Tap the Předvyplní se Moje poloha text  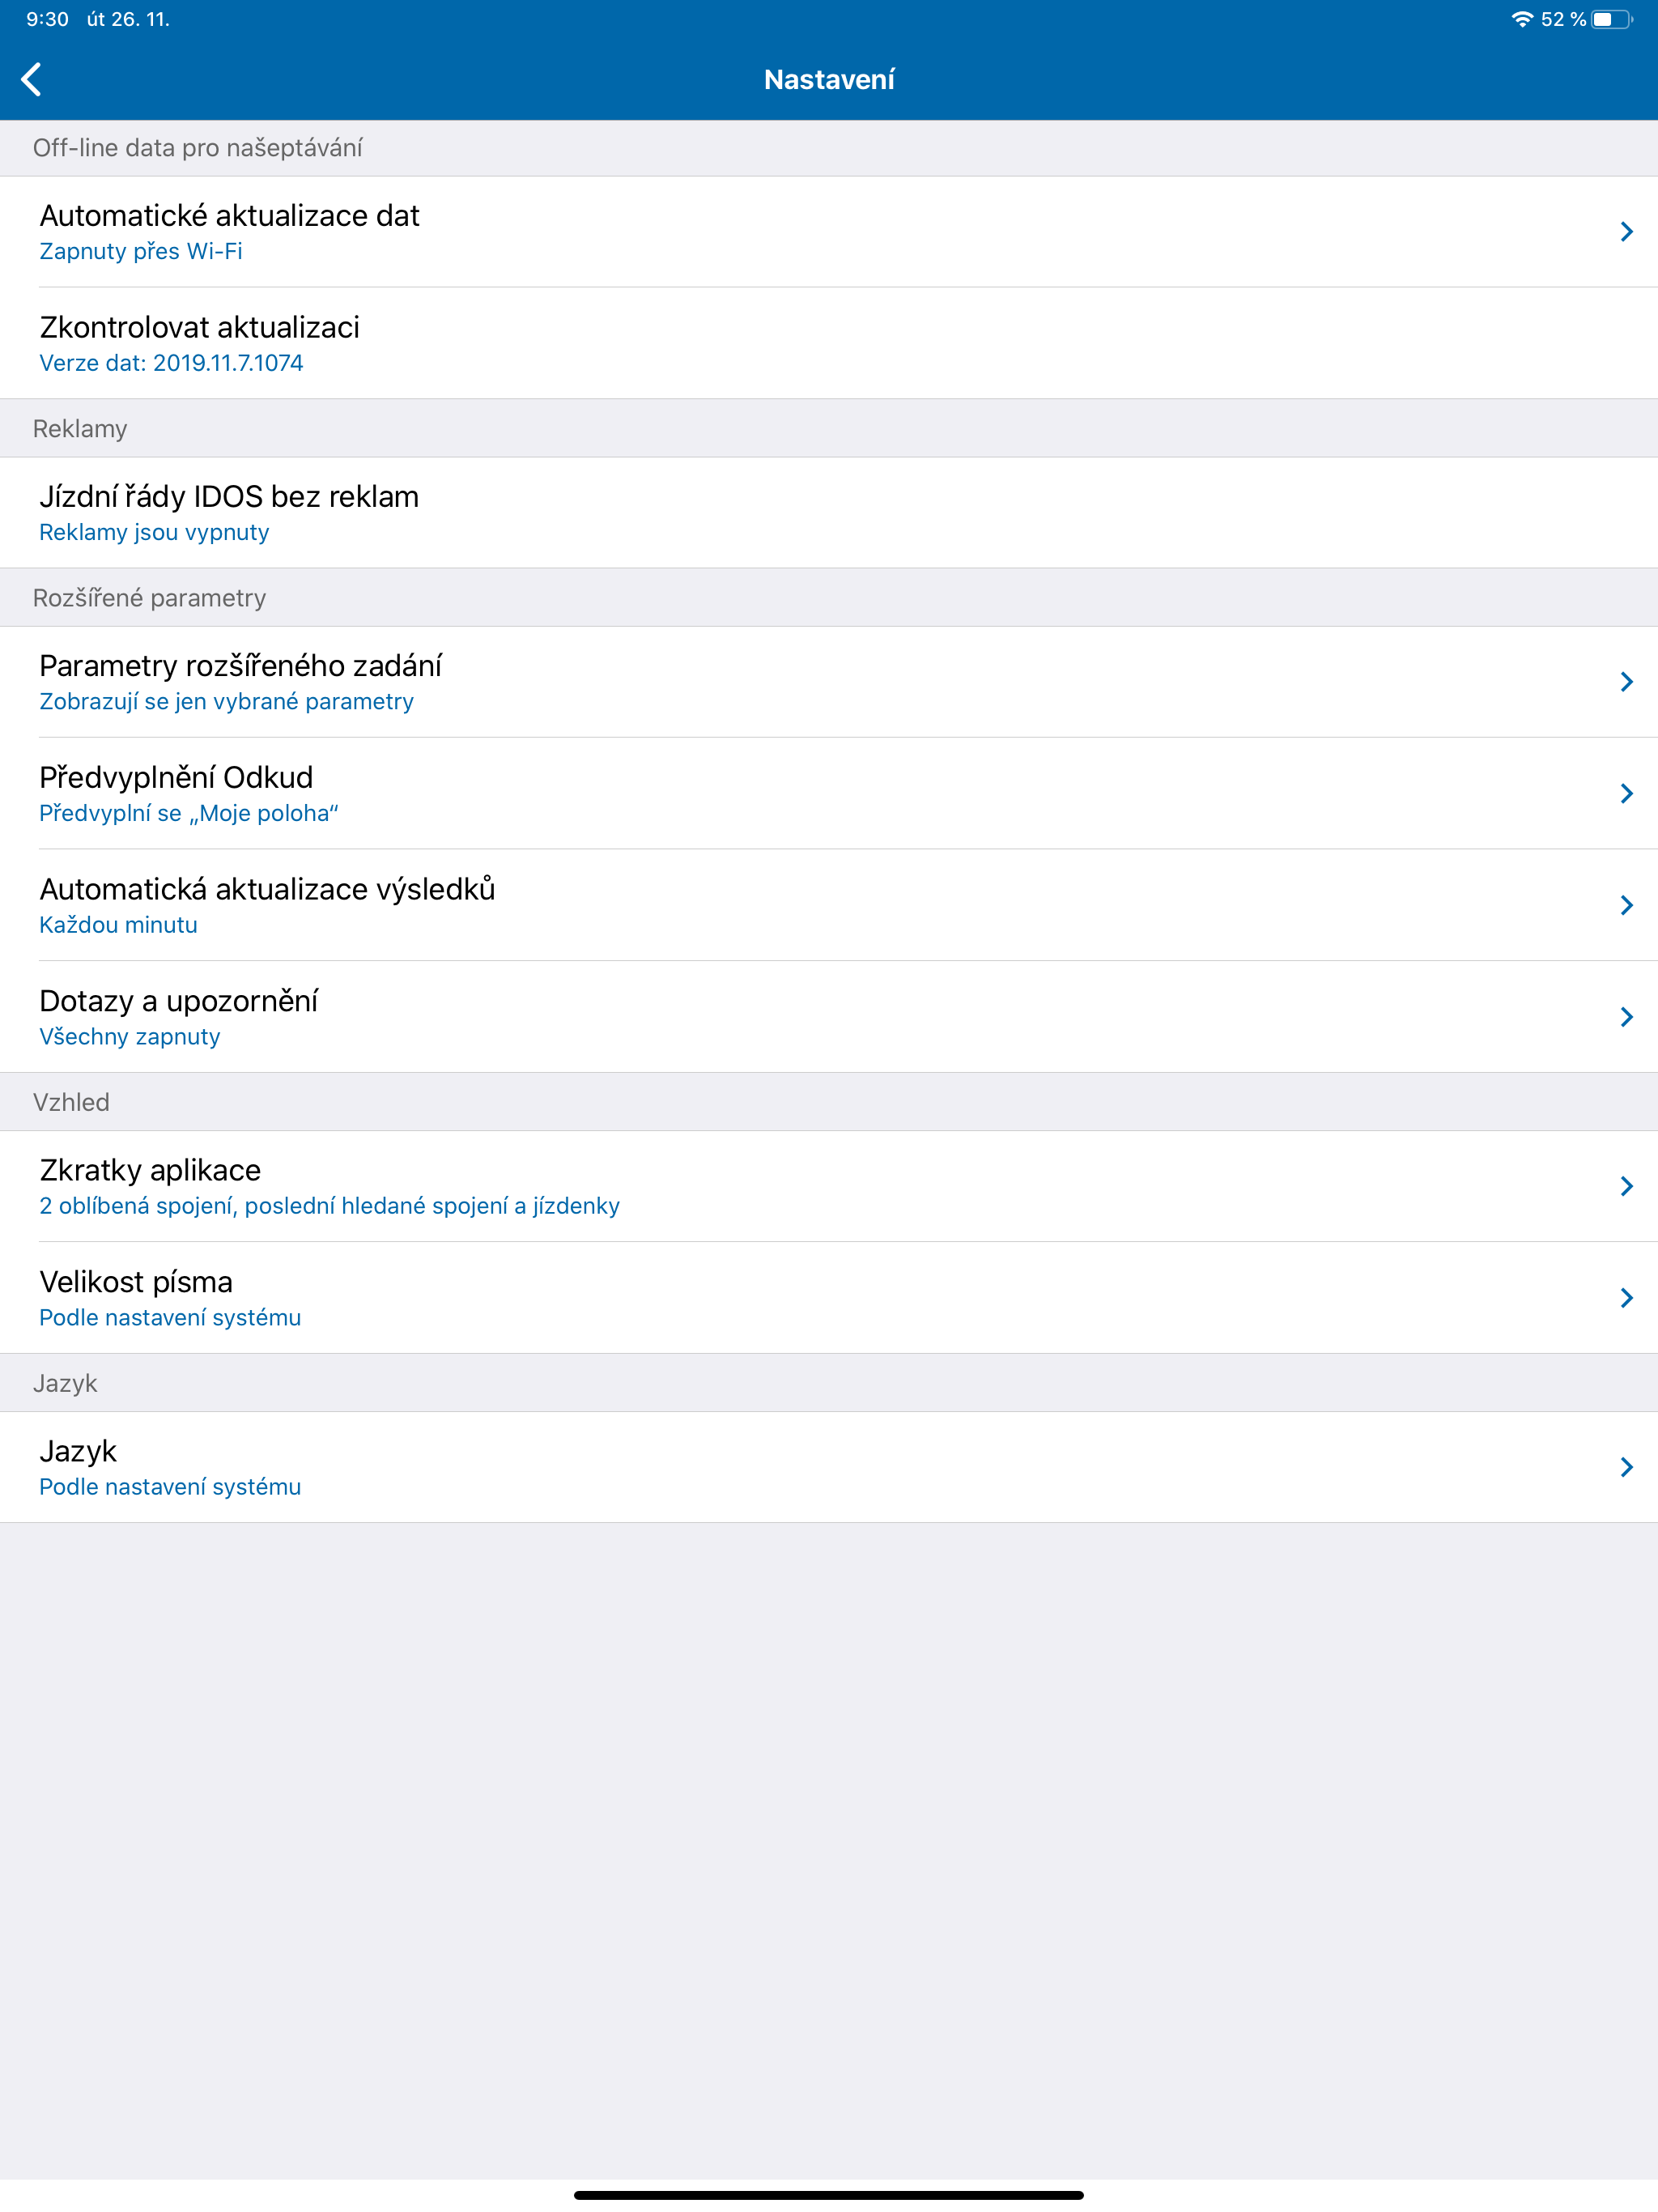(189, 813)
